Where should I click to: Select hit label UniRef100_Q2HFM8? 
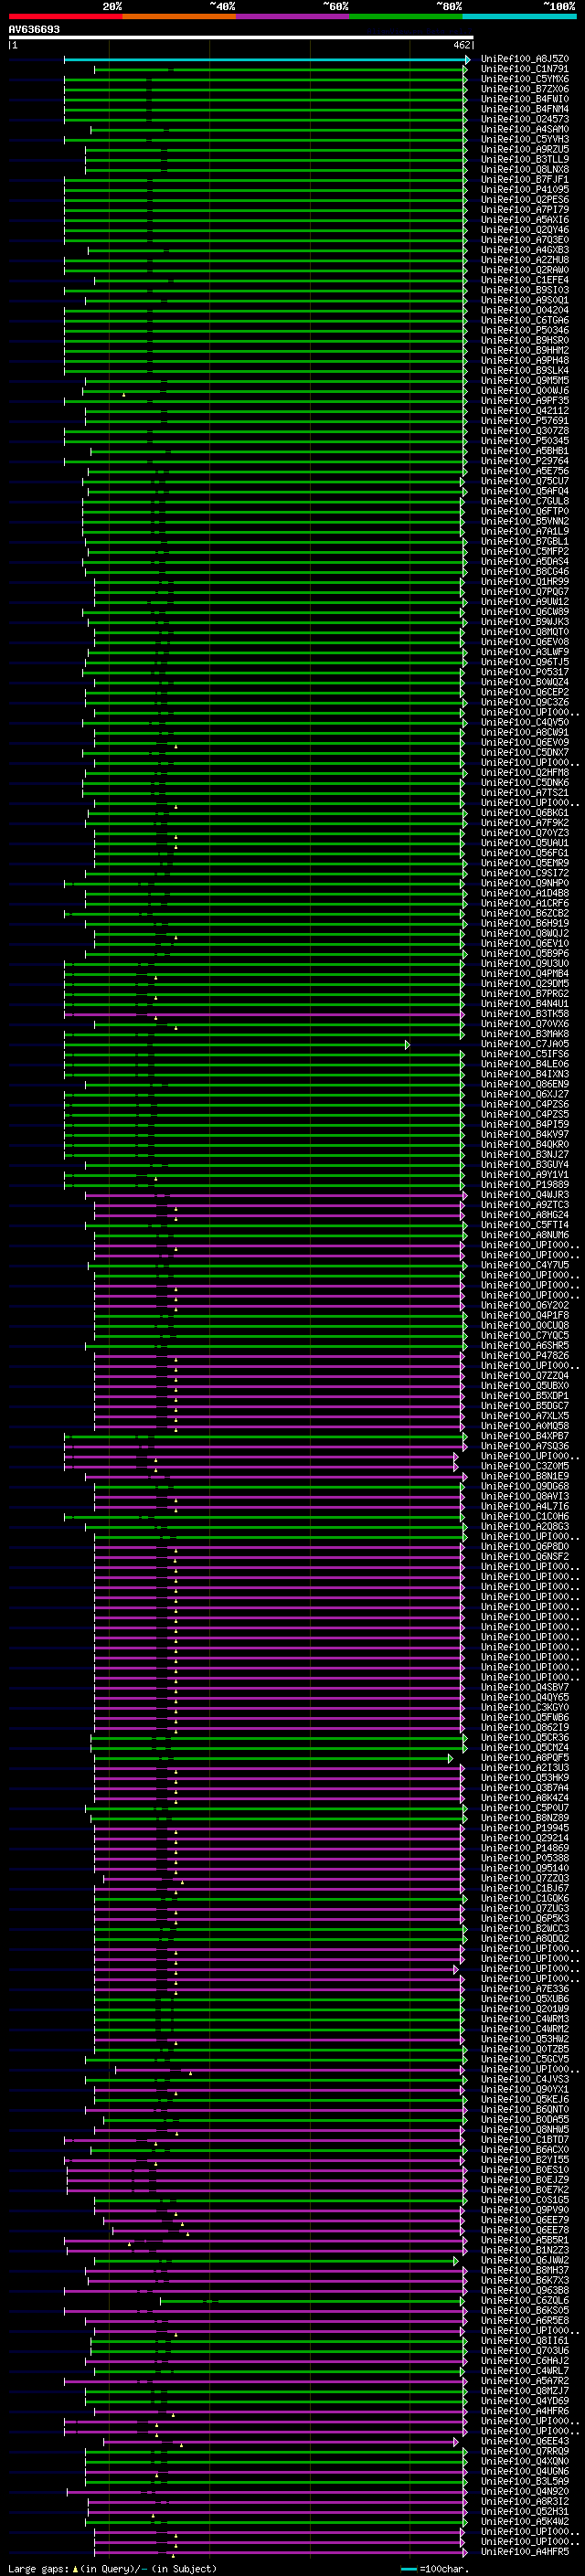click(525, 773)
